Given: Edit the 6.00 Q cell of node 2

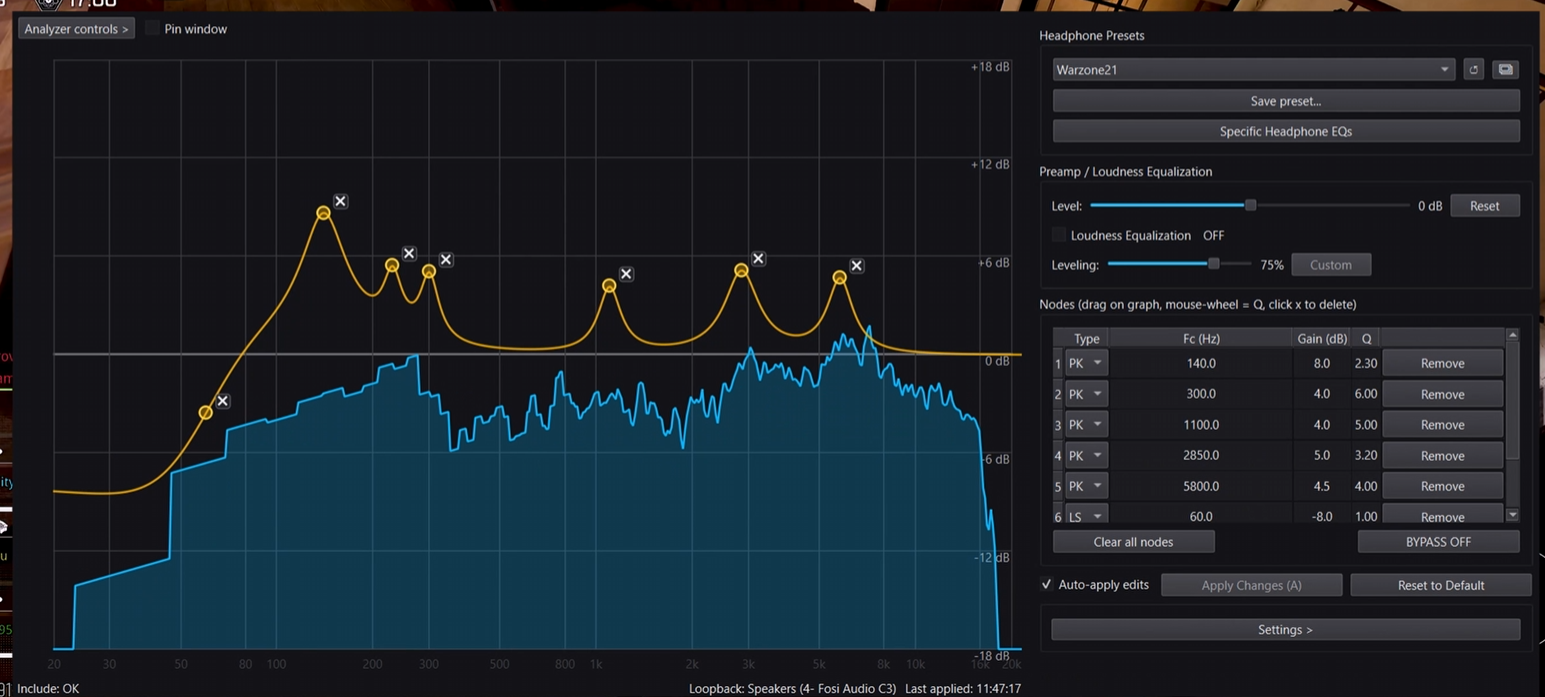Looking at the screenshot, I should click(x=1365, y=394).
